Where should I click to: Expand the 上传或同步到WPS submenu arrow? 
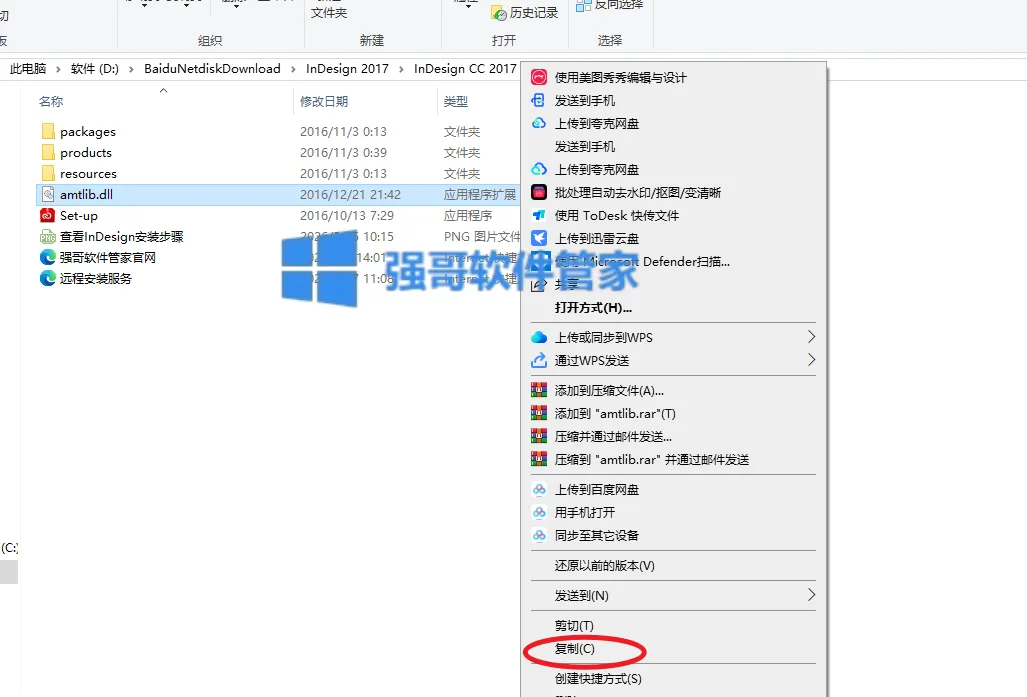point(811,337)
